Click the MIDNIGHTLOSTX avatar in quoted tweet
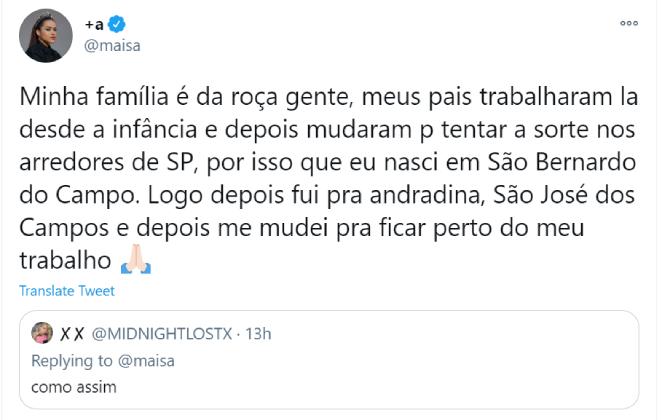The width and height of the screenshot is (662, 420). click(x=42, y=333)
